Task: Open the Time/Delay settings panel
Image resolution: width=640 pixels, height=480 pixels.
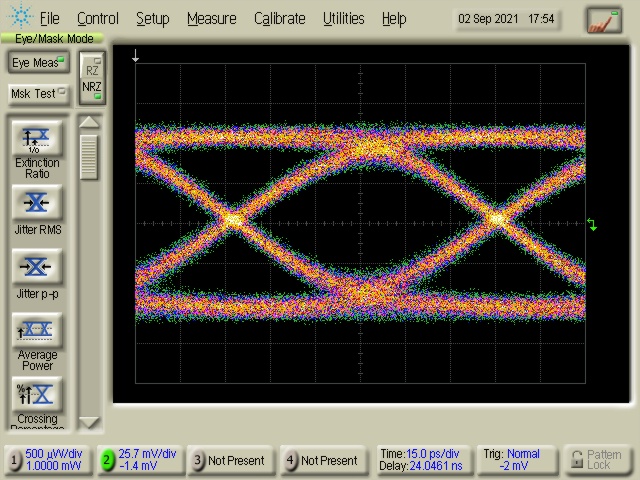Action: point(420,460)
